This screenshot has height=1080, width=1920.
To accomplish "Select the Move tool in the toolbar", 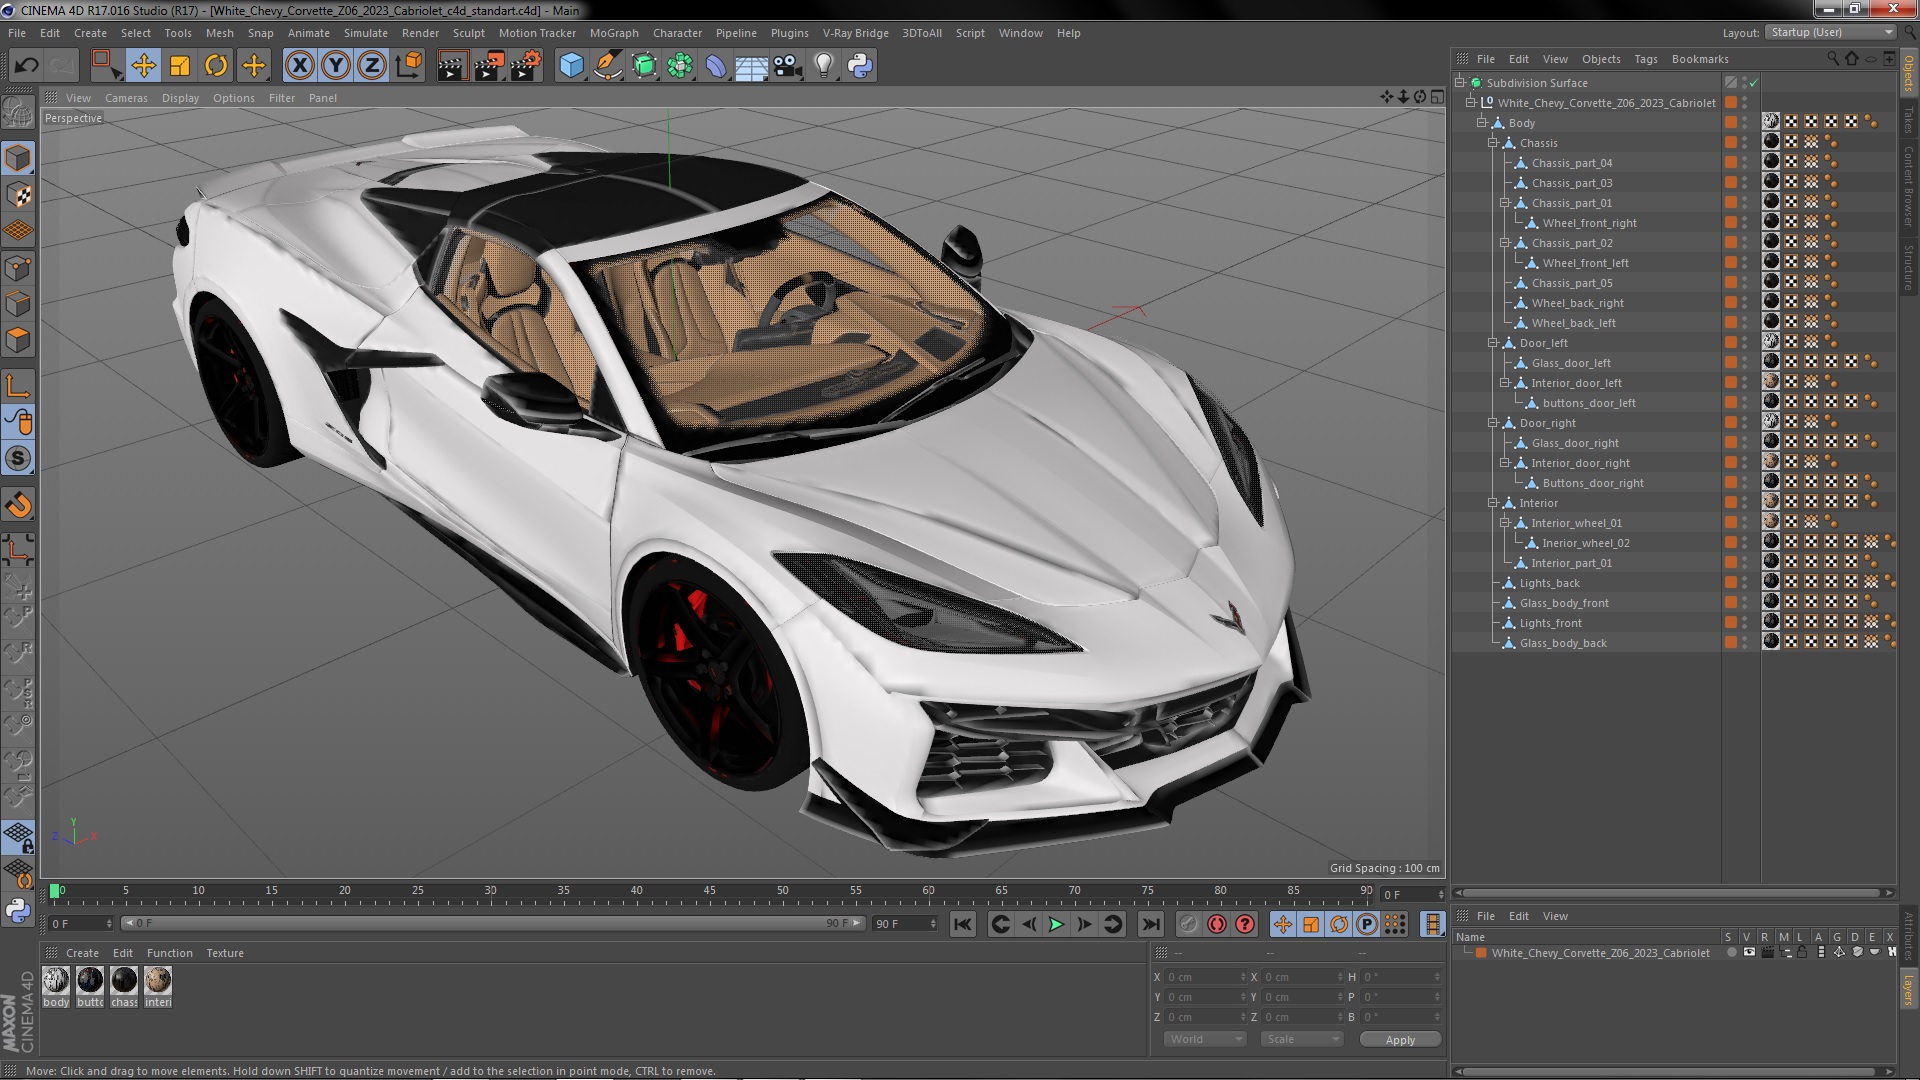I will click(x=143, y=66).
